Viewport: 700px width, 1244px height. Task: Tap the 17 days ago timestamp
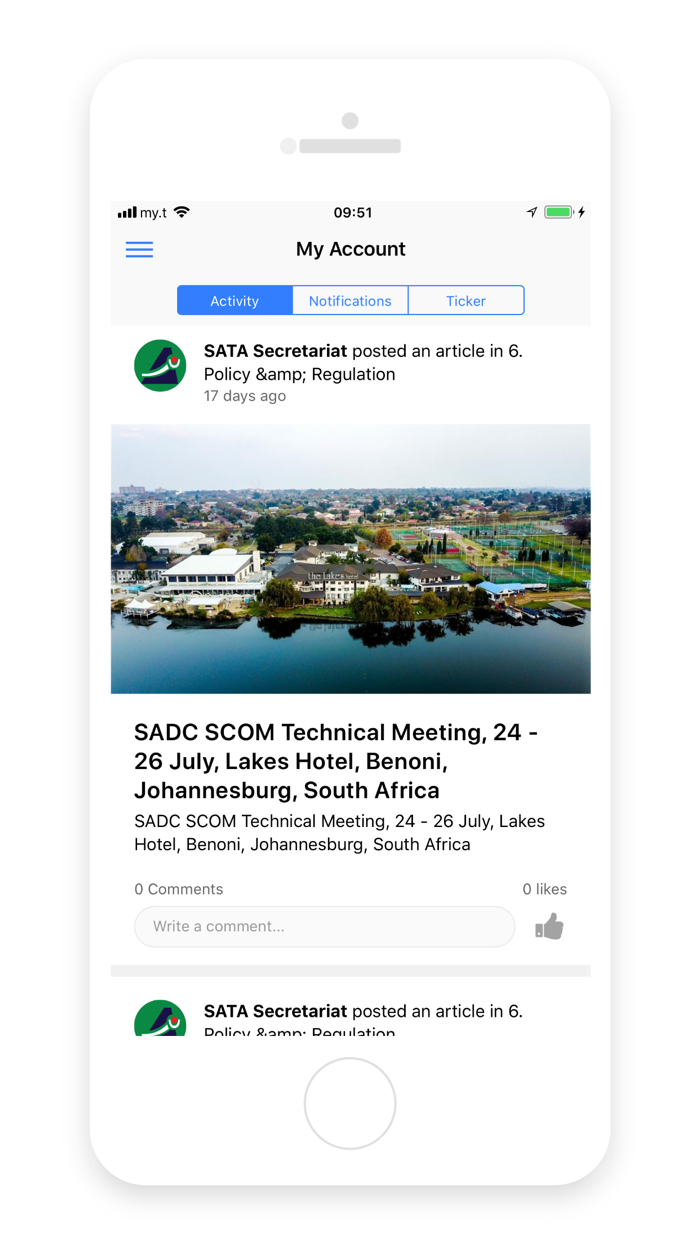pyautogui.click(x=245, y=396)
